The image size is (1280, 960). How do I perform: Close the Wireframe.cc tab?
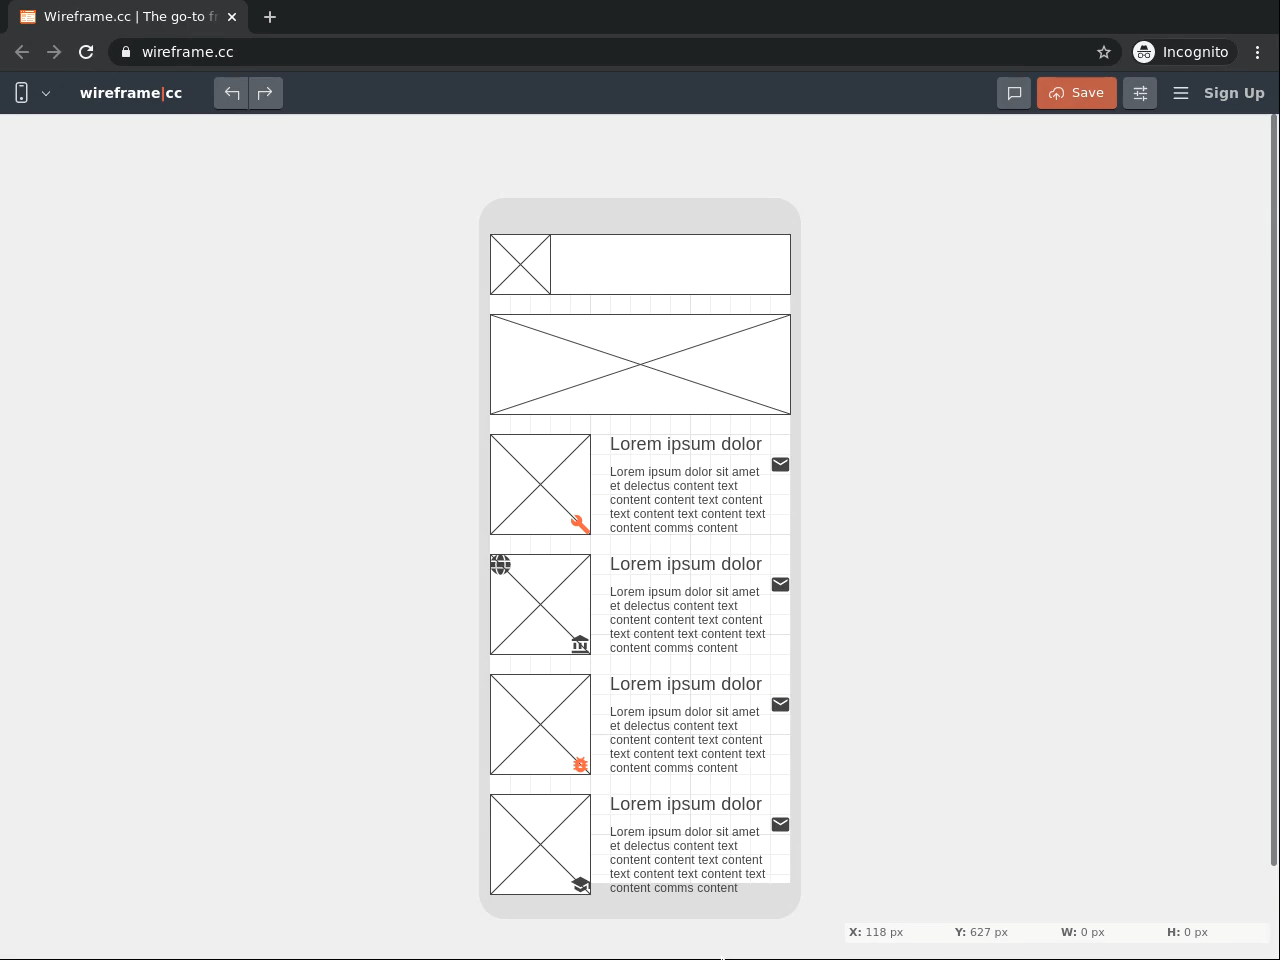(x=232, y=17)
